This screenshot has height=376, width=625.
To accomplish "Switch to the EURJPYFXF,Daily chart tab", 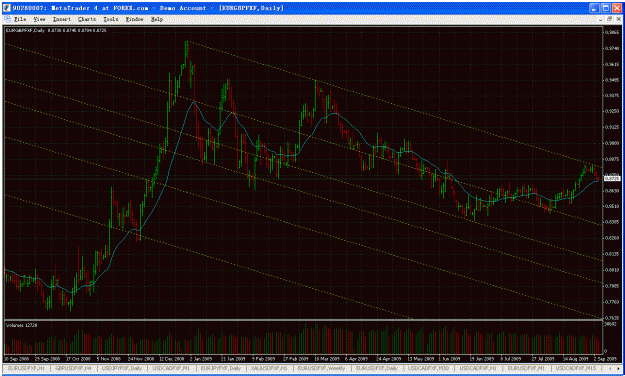I will [220, 368].
